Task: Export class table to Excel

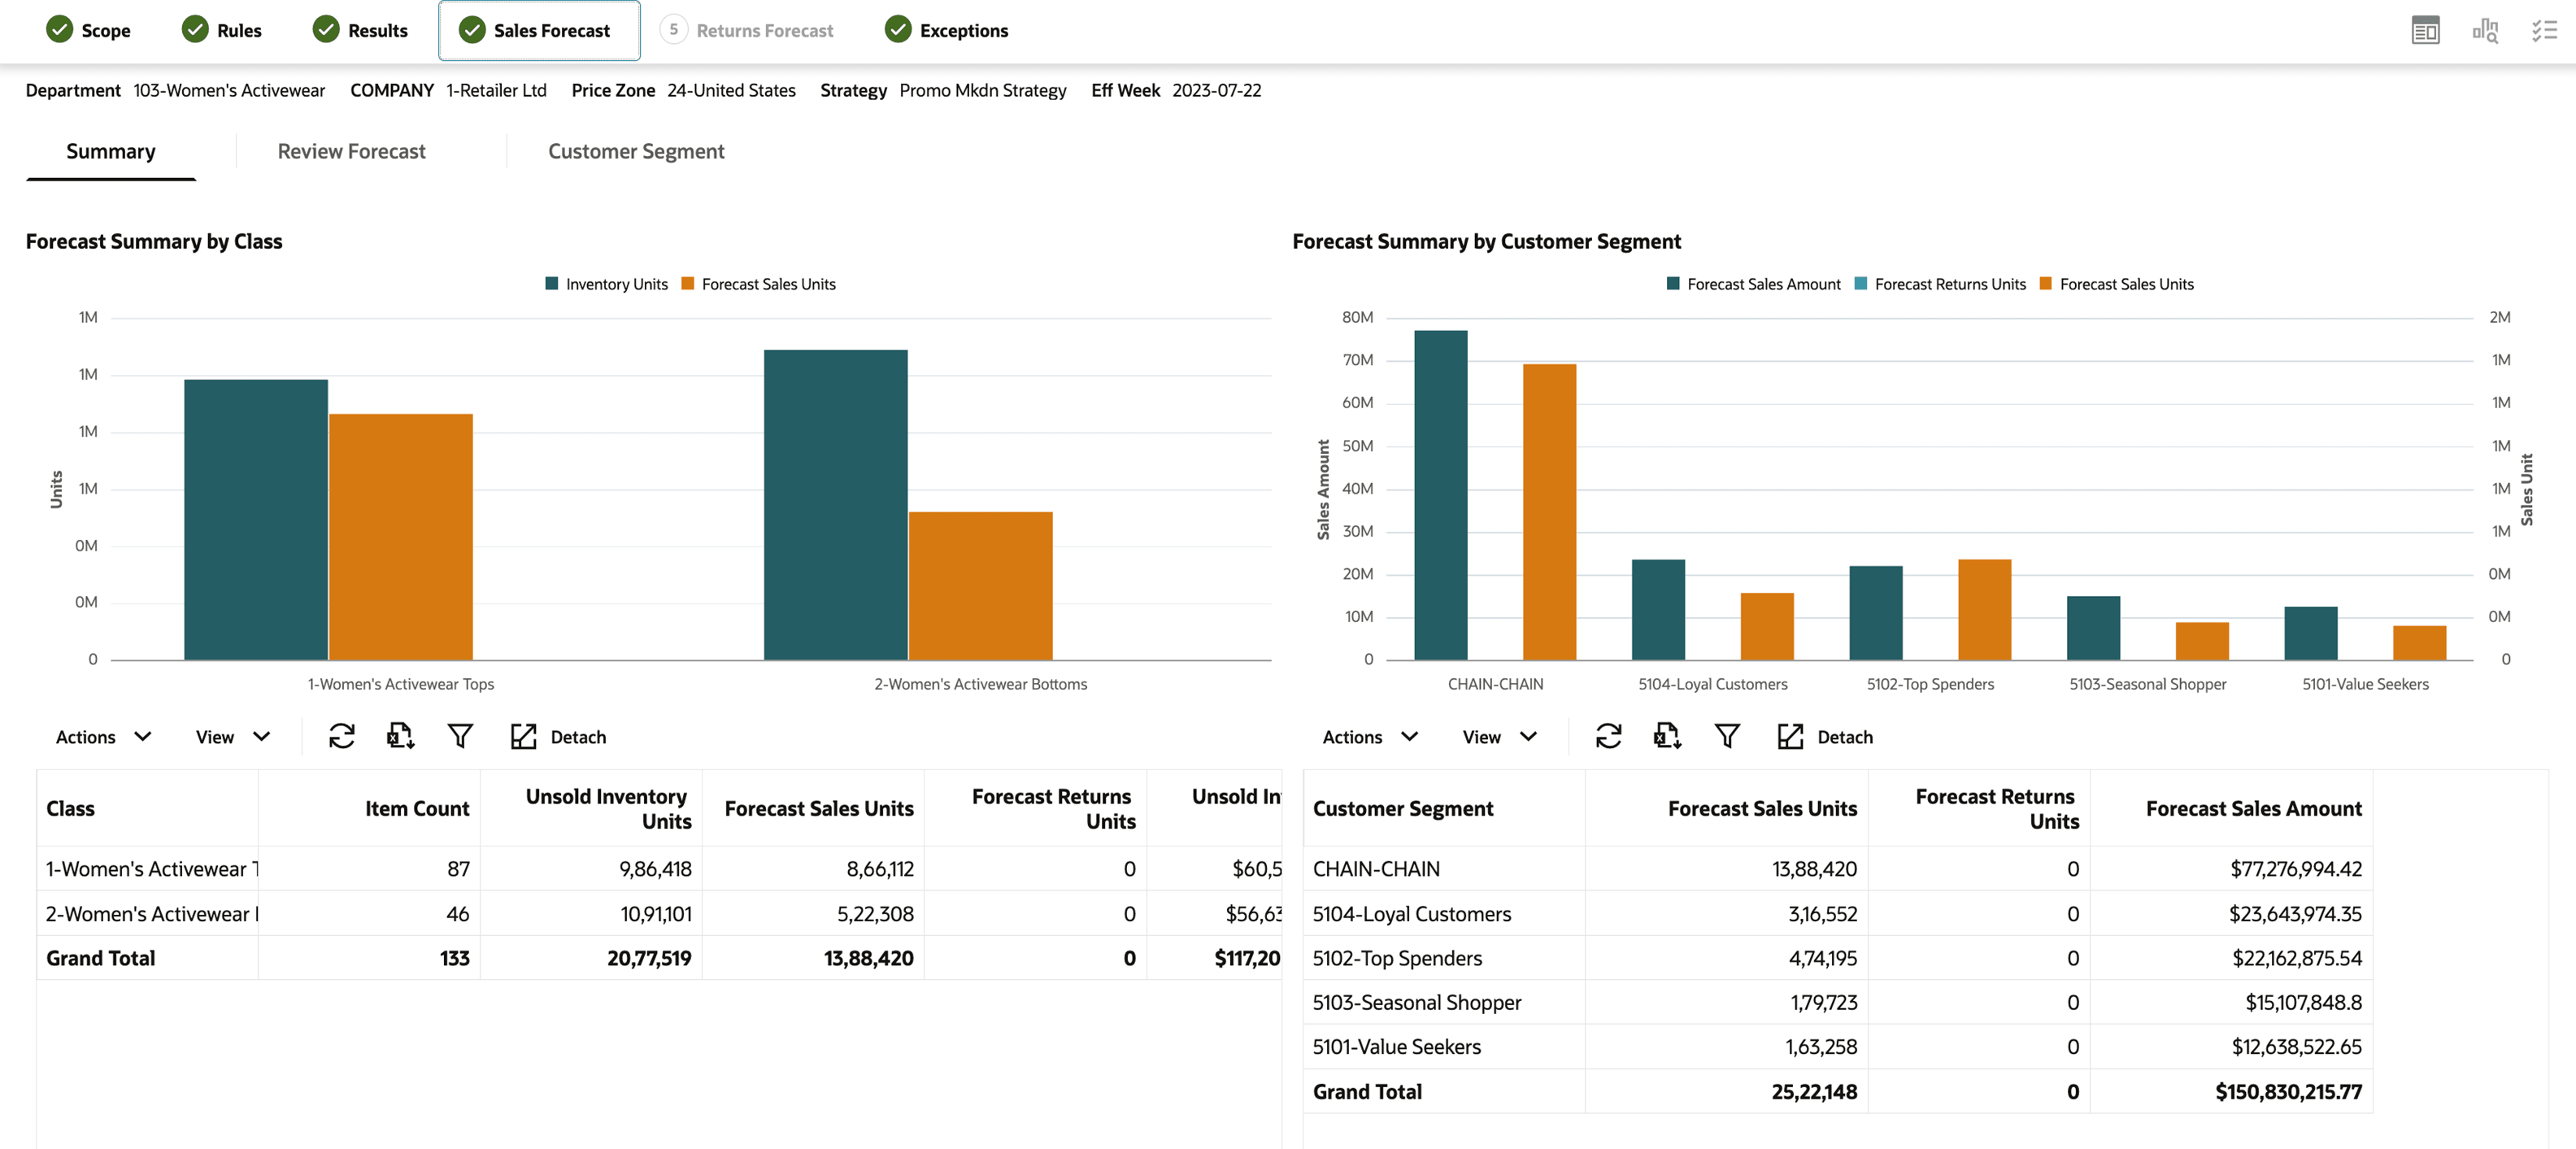Action: coord(400,737)
